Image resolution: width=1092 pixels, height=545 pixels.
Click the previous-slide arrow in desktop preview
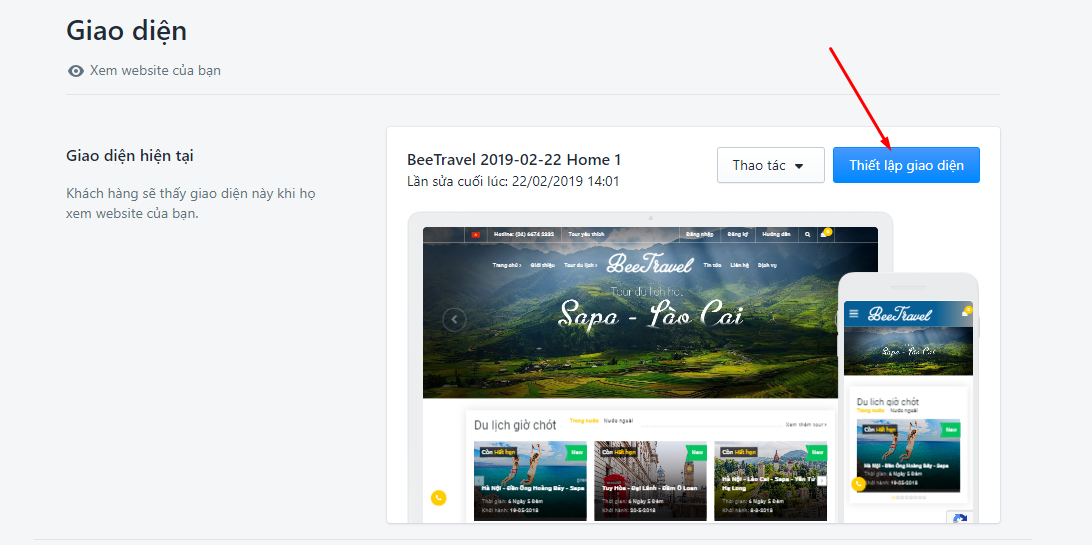(455, 319)
